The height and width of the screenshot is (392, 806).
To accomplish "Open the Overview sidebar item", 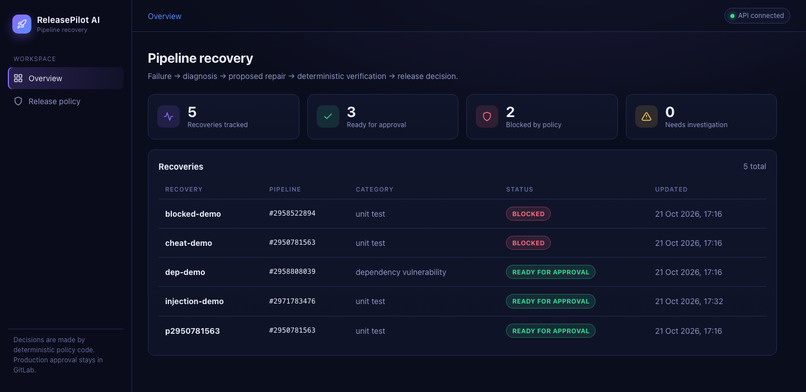I will [x=66, y=78].
